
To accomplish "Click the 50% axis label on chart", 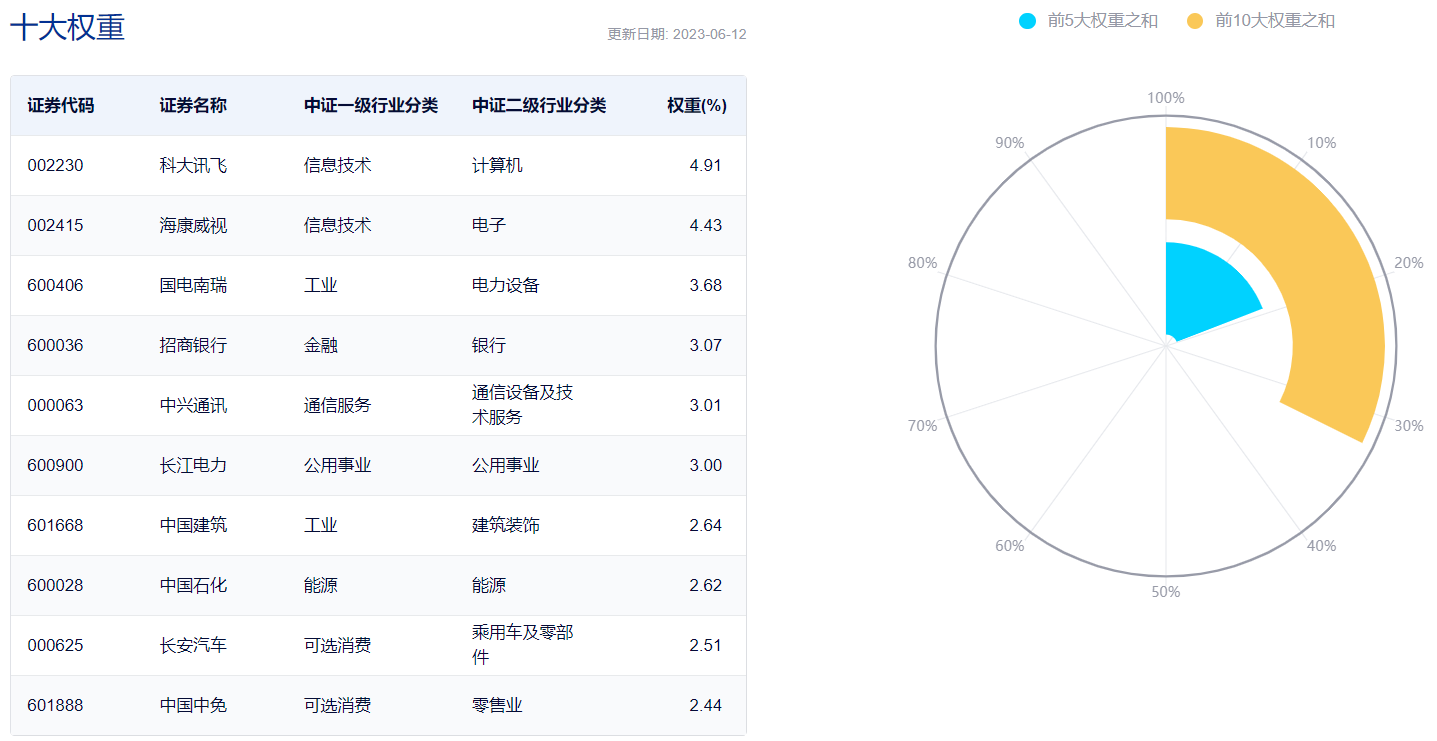I will pyautogui.click(x=1166, y=592).
